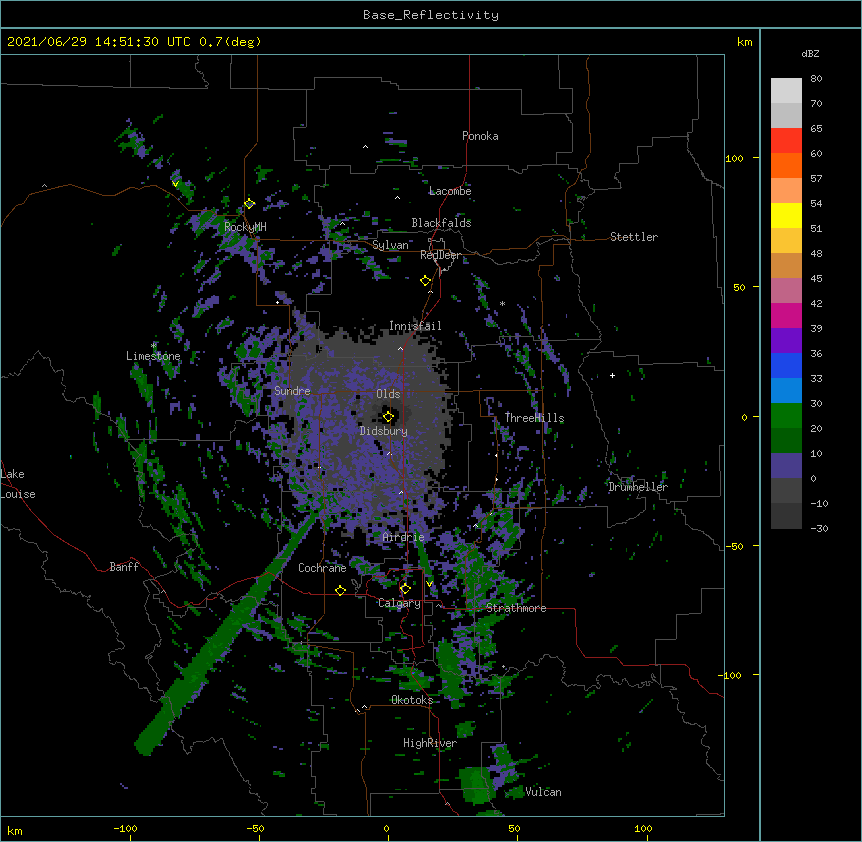Click the Vulcan town label

543,792
